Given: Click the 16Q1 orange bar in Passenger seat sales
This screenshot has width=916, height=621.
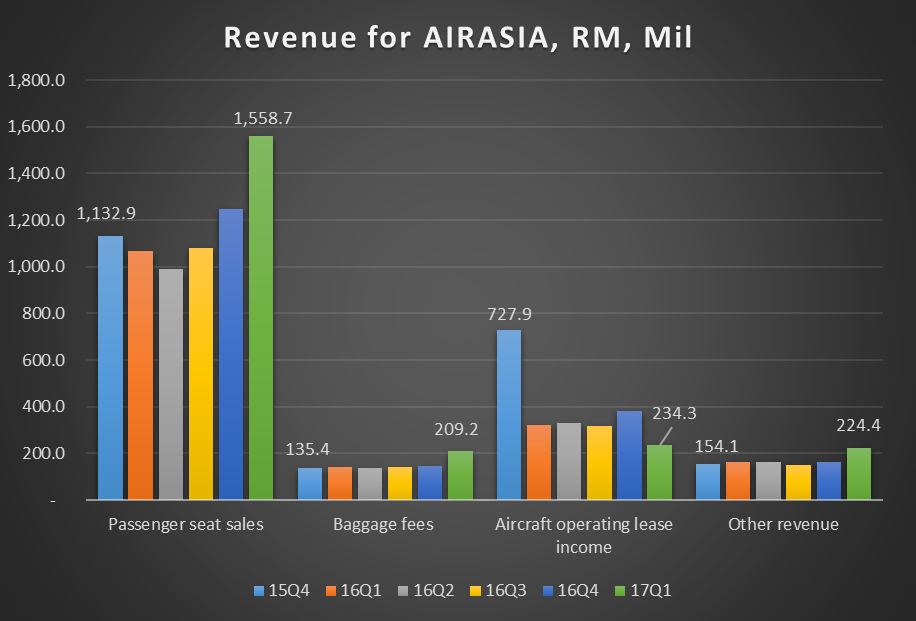Looking at the screenshot, I should (140, 375).
